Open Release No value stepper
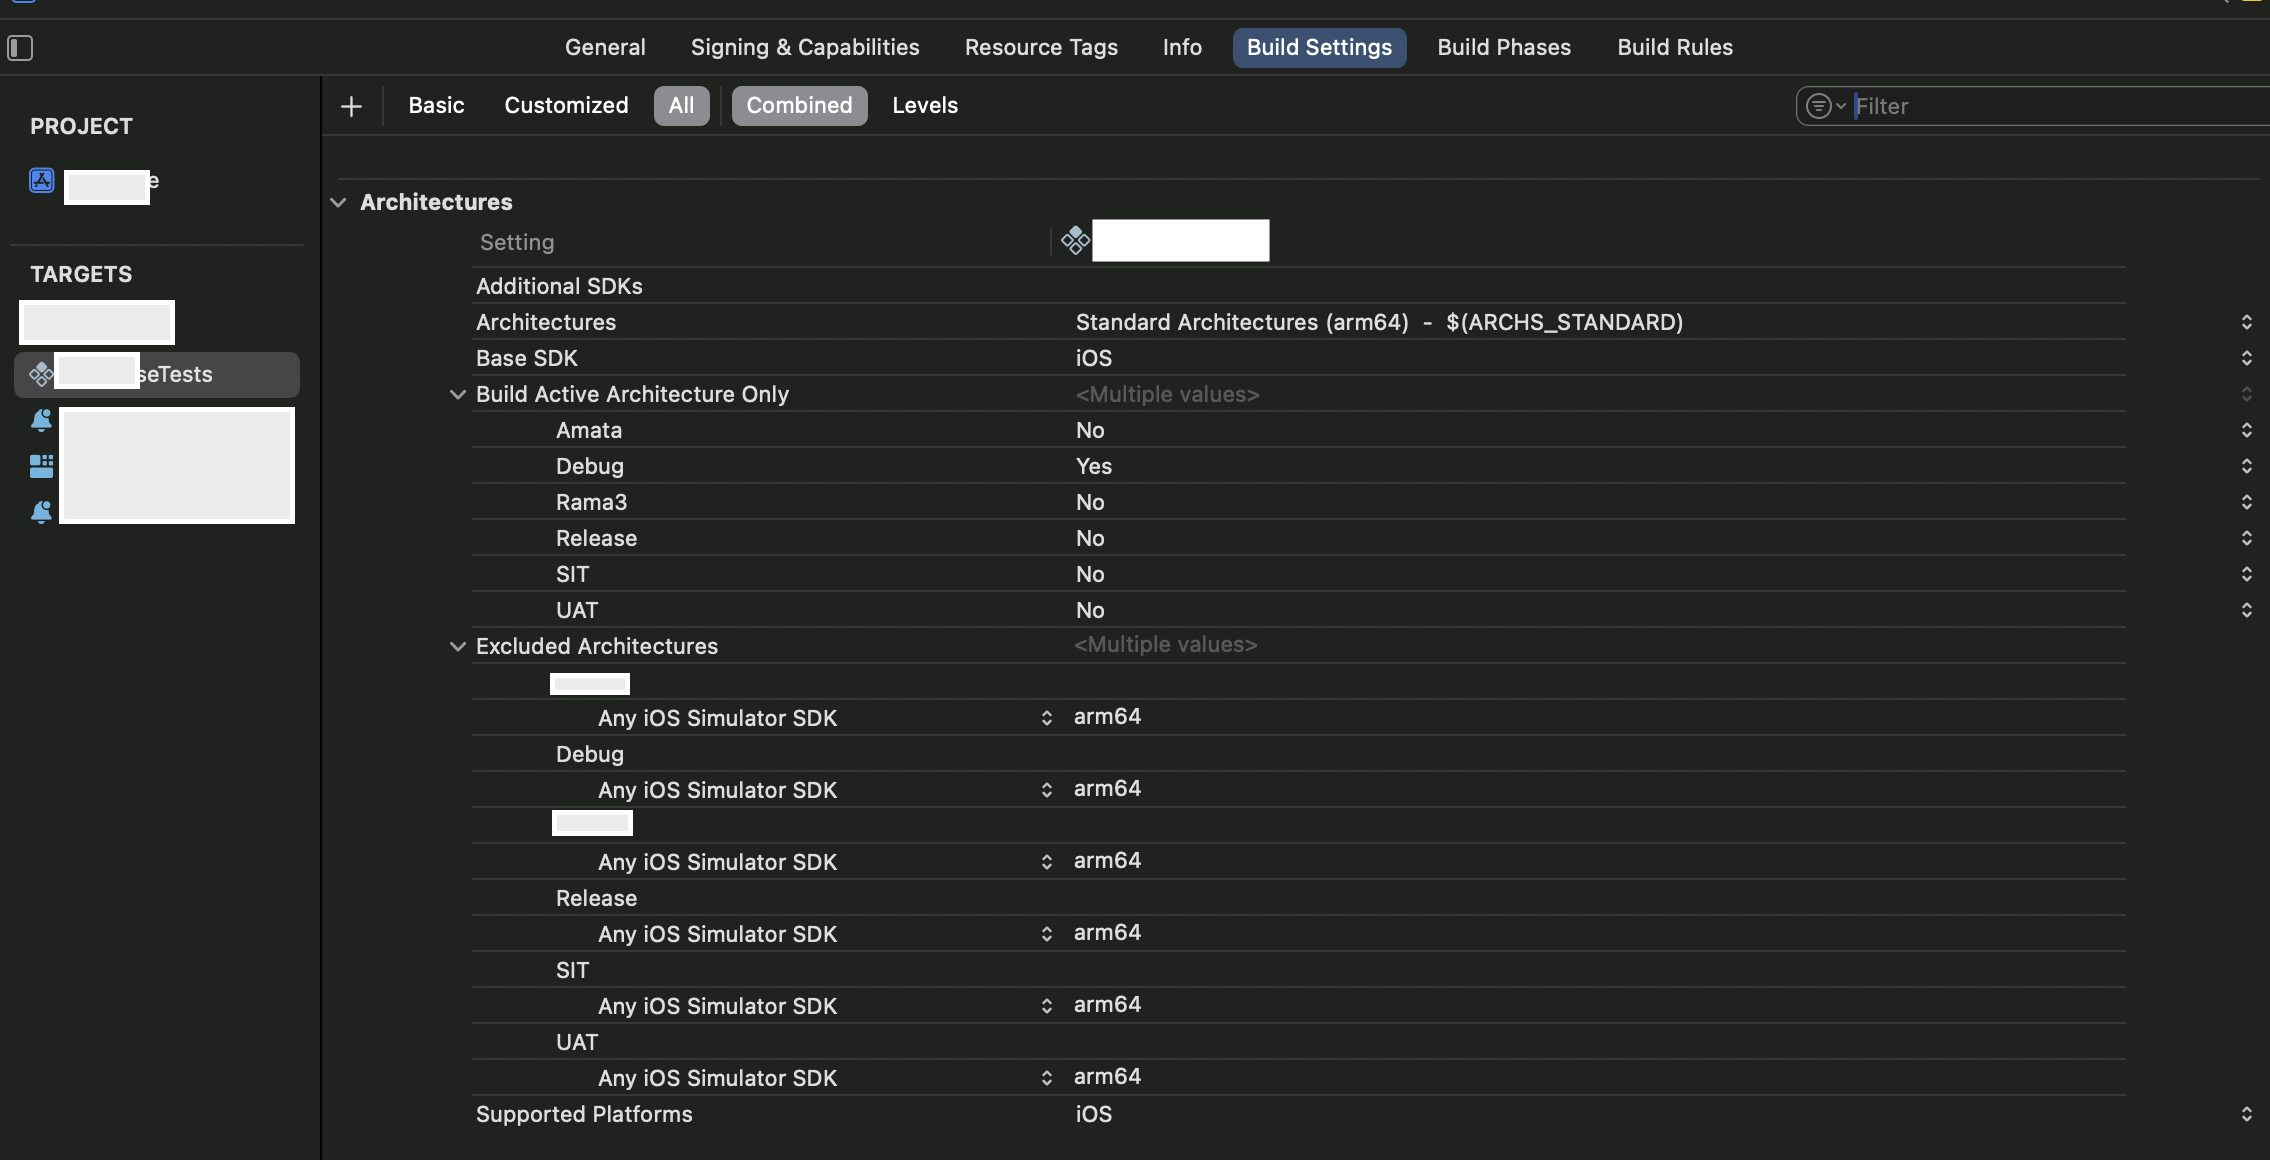Viewport: 2270px width, 1160px height. 2246,538
